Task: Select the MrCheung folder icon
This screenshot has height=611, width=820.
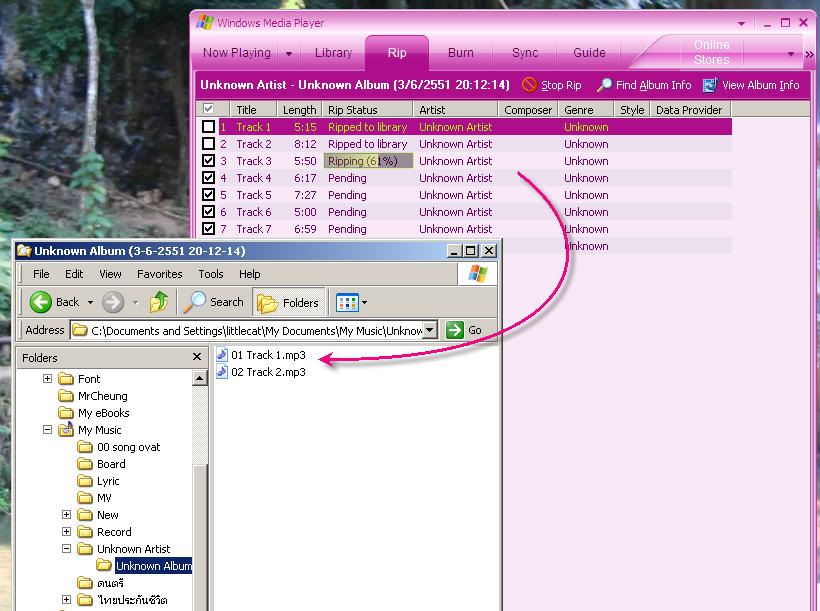Action: pos(66,395)
